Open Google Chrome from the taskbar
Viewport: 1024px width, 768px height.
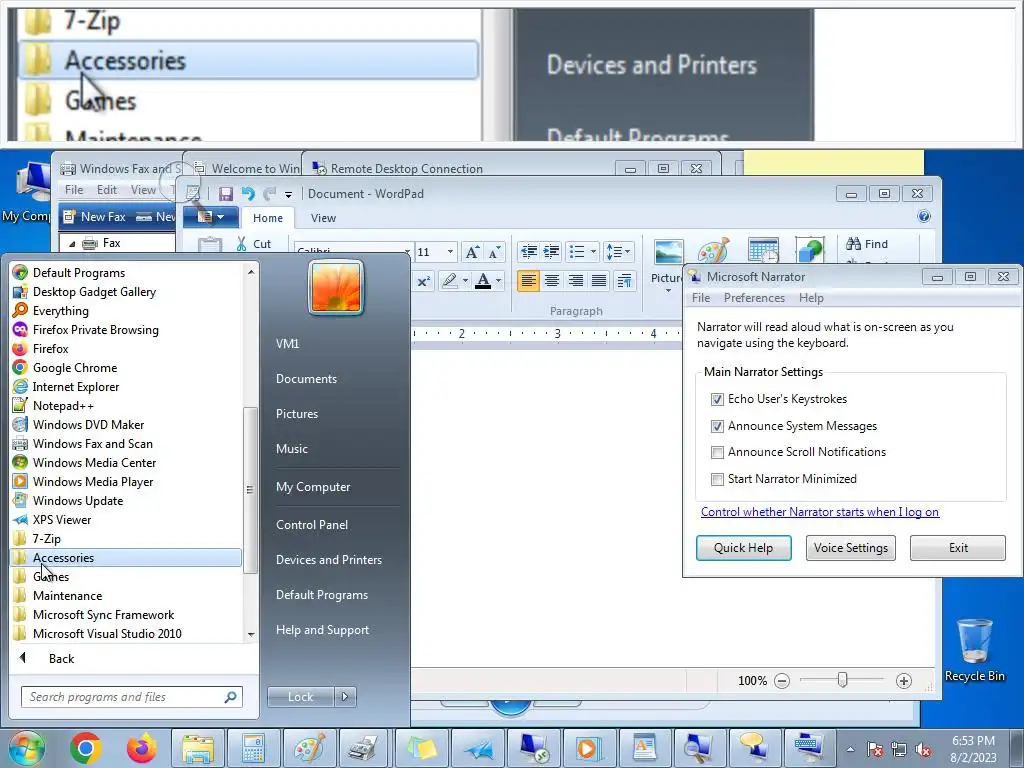coord(86,748)
